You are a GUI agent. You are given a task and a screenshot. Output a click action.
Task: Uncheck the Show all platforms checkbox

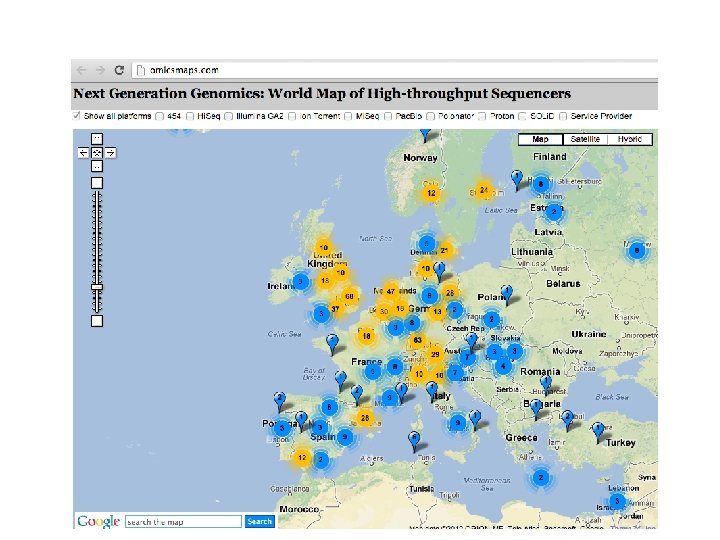[77, 116]
